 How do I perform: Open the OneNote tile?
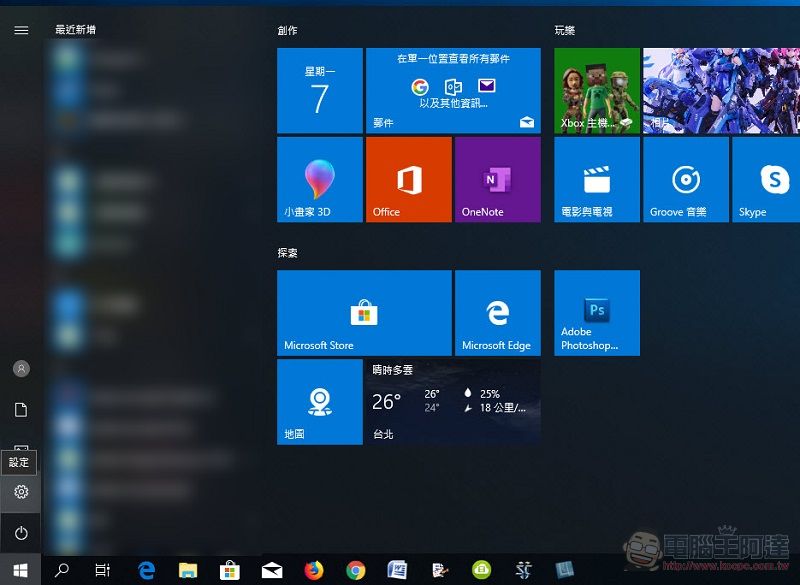(497, 180)
